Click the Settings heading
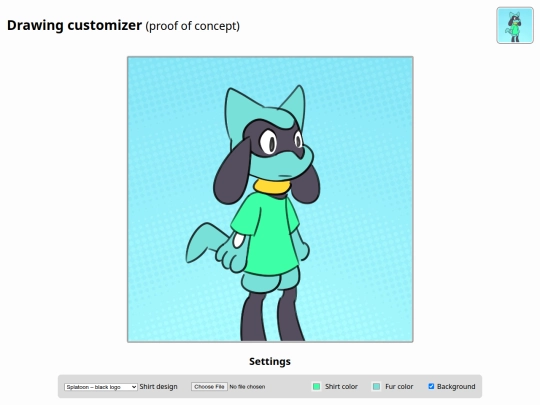 pos(270,361)
